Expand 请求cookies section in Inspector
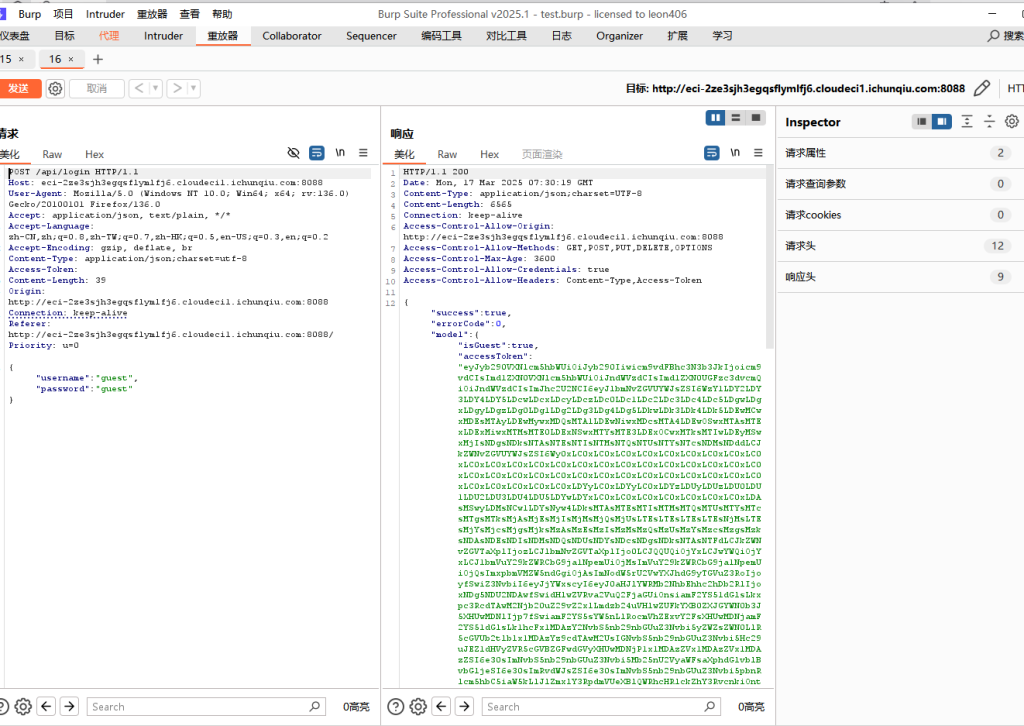Viewport: 1024px width, 726px height. tap(901, 215)
